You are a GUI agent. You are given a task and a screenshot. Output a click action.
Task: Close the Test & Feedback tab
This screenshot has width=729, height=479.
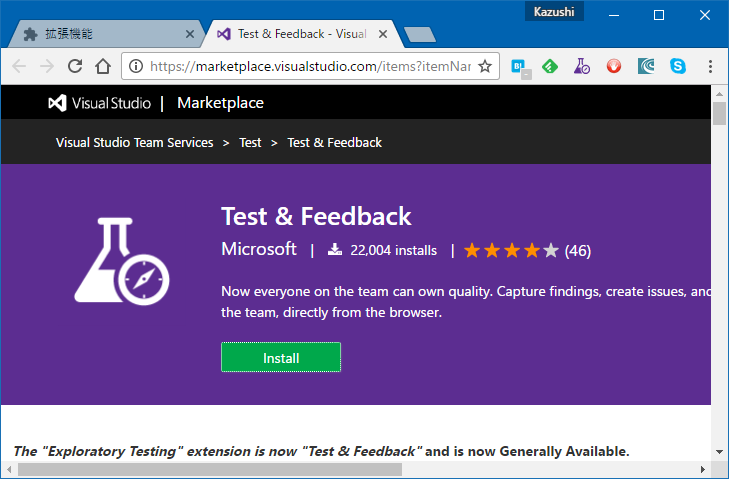pos(383,34)
